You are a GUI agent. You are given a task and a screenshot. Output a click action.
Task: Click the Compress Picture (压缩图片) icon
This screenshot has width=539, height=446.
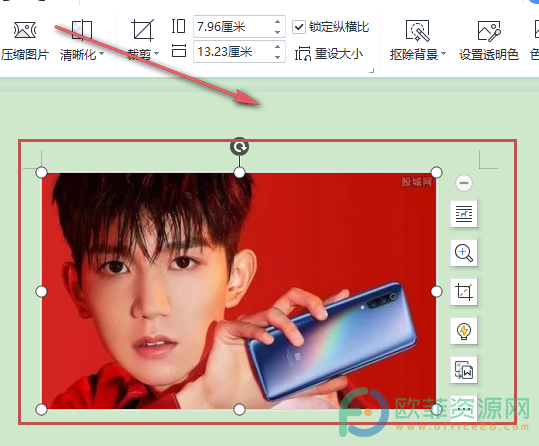pos(24,30)
